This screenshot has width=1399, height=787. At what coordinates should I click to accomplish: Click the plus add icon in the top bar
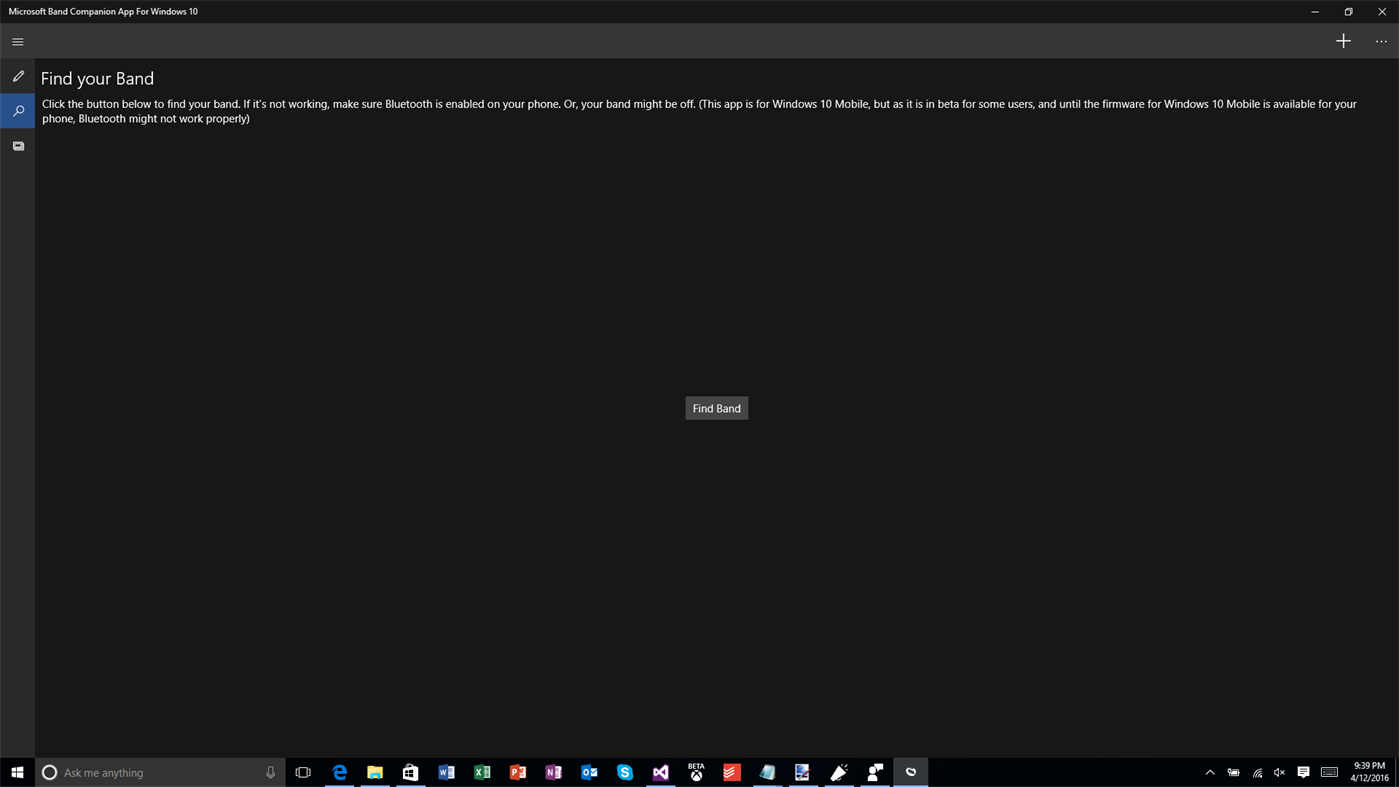1343,41
